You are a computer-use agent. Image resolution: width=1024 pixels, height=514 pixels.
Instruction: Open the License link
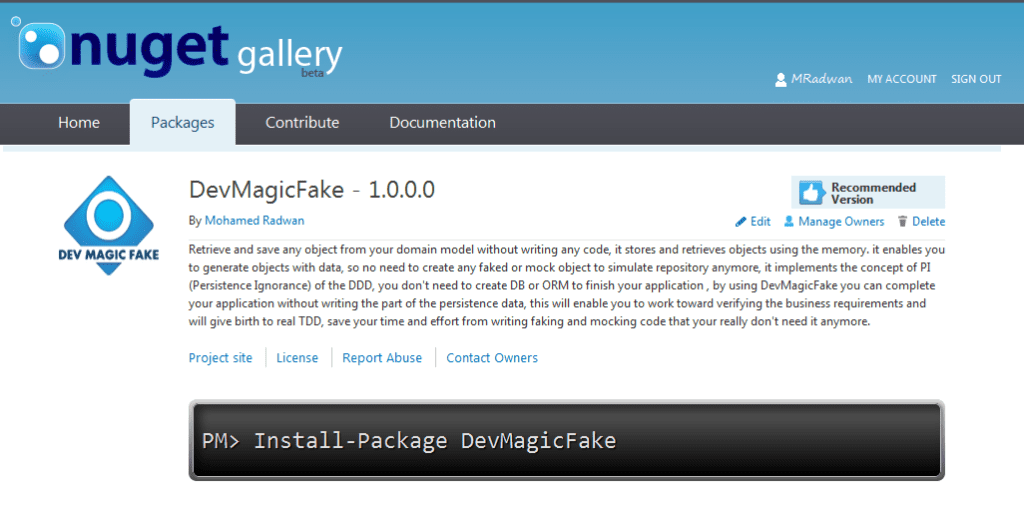point(297,358)
